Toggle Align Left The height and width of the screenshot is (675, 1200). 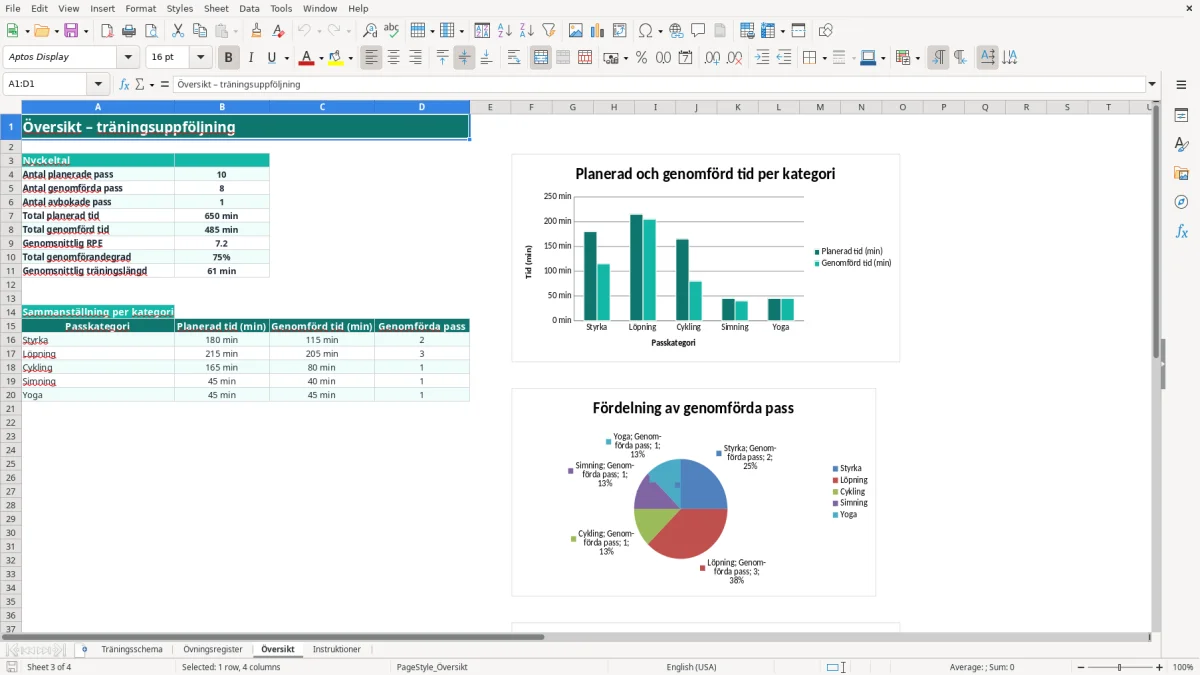pos(371,58)
